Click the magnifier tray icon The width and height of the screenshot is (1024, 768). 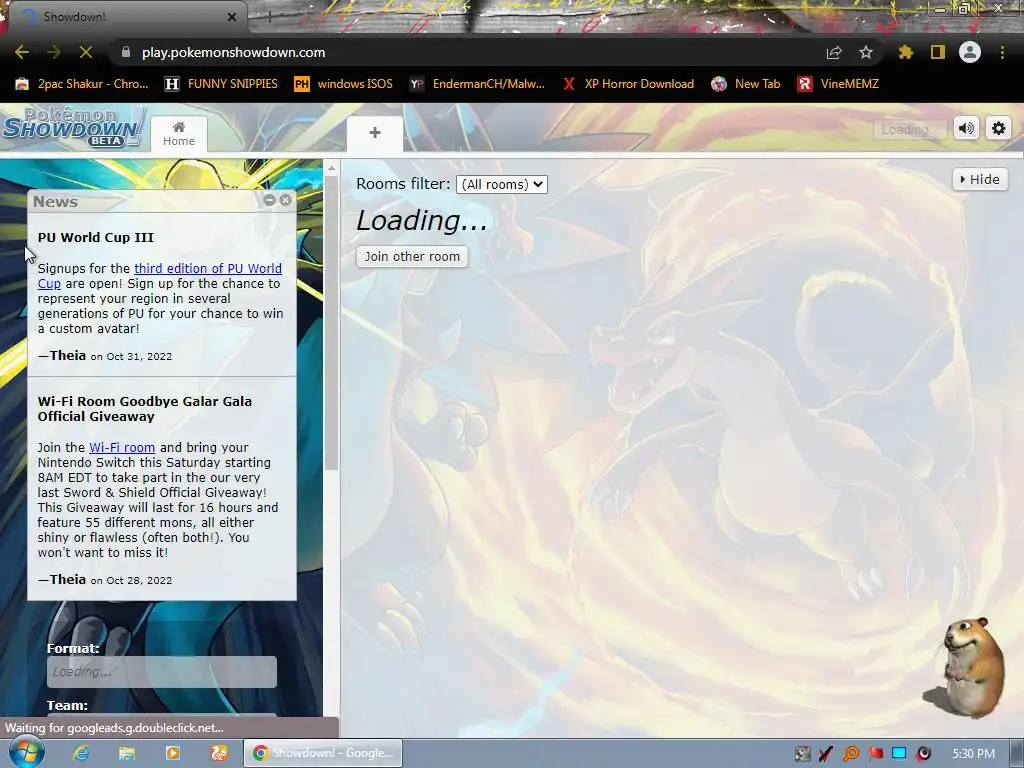coord(851,754)
